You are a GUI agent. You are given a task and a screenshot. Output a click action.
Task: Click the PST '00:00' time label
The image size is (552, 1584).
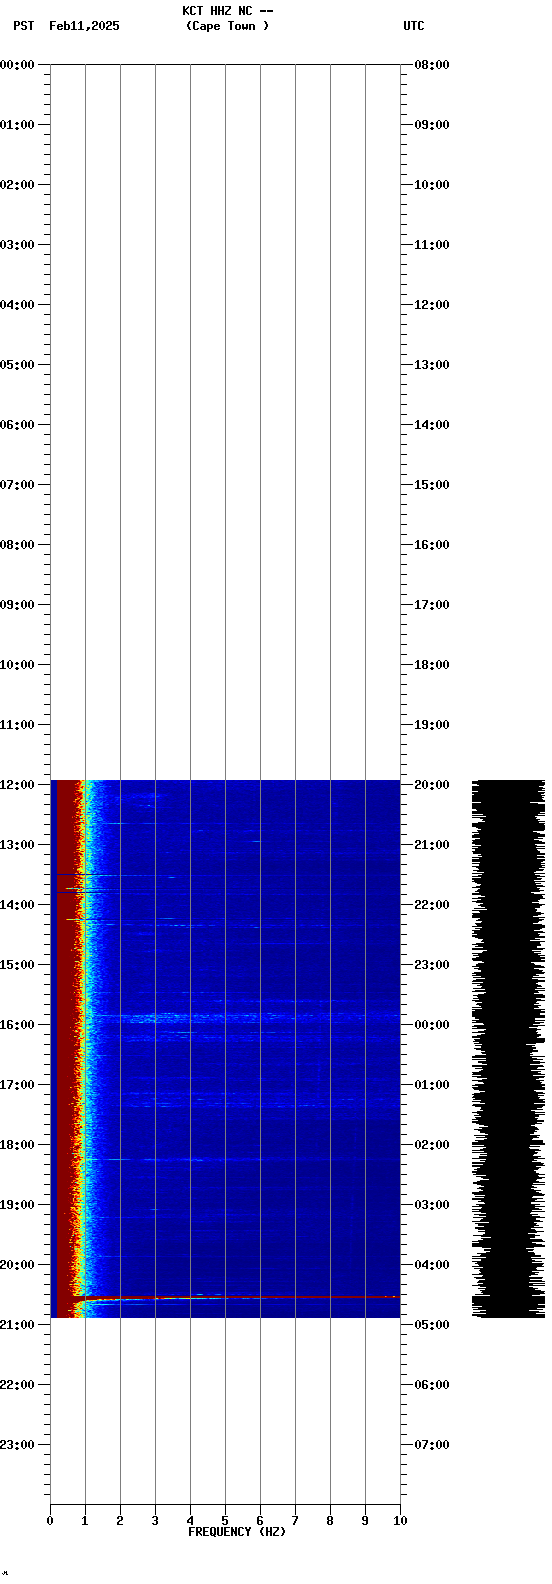(x=17, y=65)
